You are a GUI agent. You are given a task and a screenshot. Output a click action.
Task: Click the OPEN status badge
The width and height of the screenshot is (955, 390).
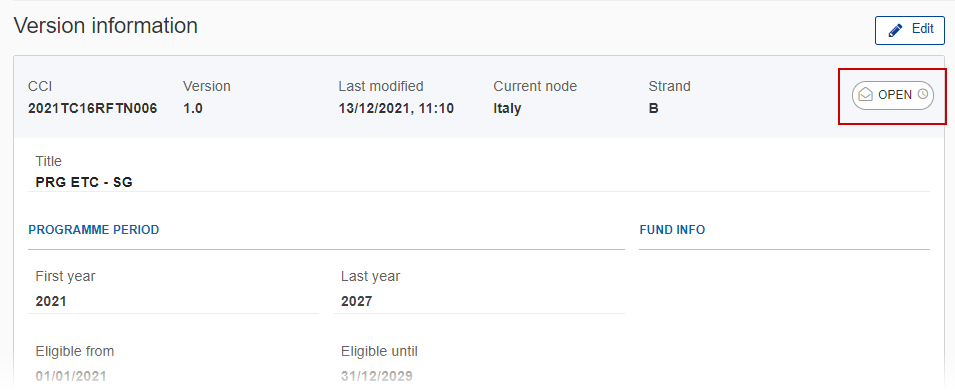tap(892, 96)
